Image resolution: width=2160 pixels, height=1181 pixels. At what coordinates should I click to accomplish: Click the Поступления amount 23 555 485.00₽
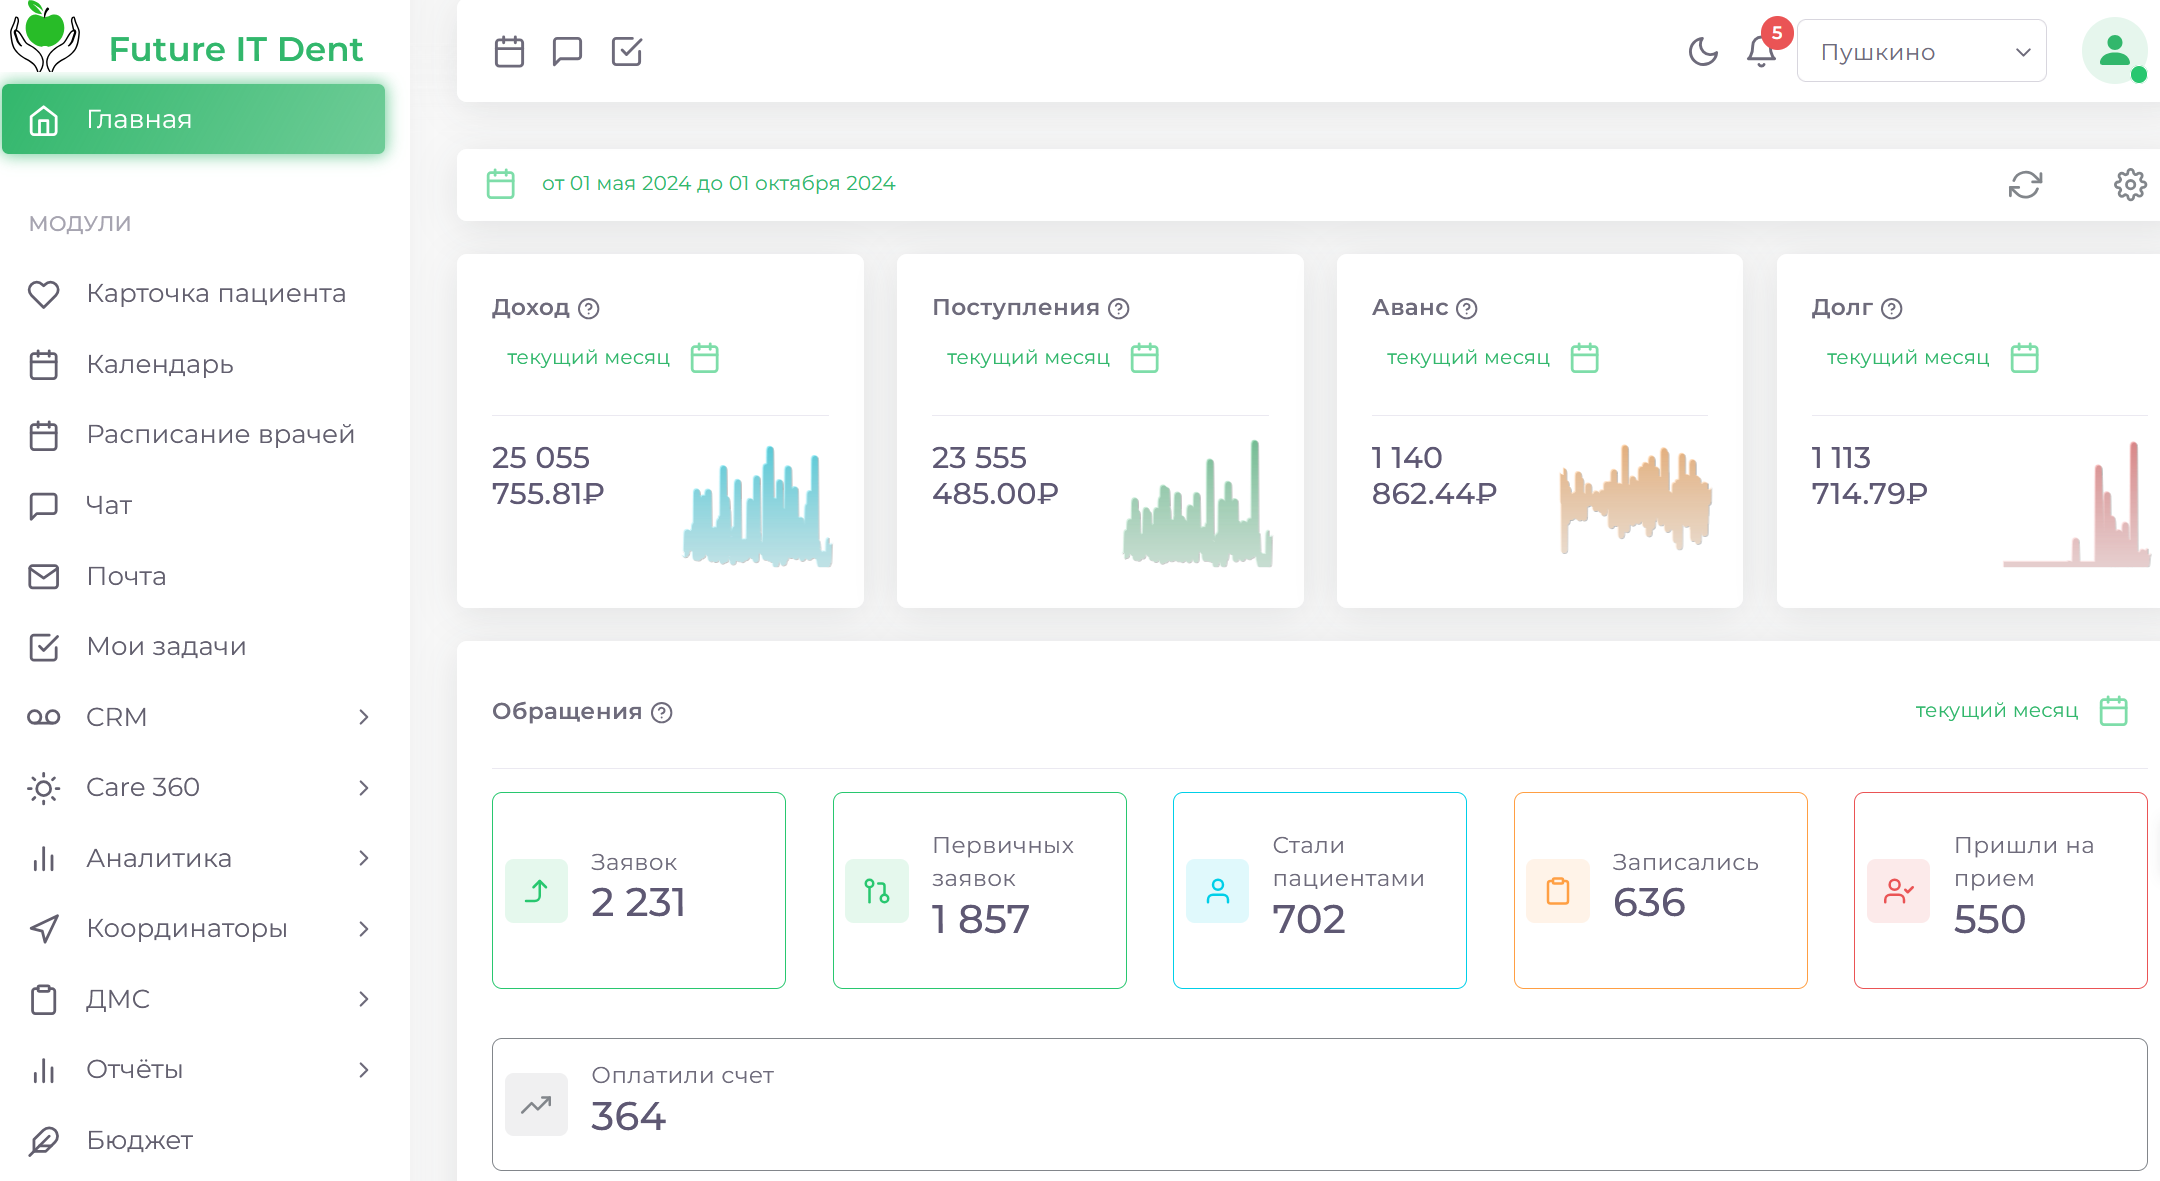tap(995, 476)
